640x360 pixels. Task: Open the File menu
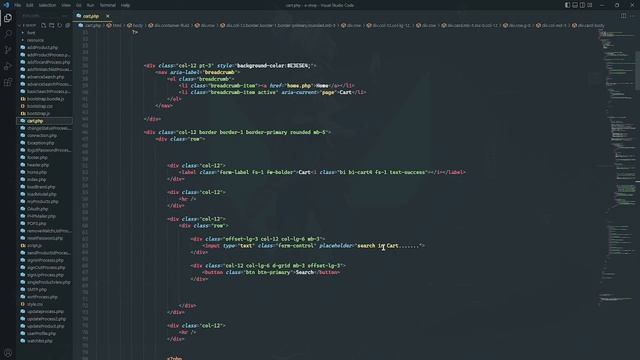click(18, 5)
